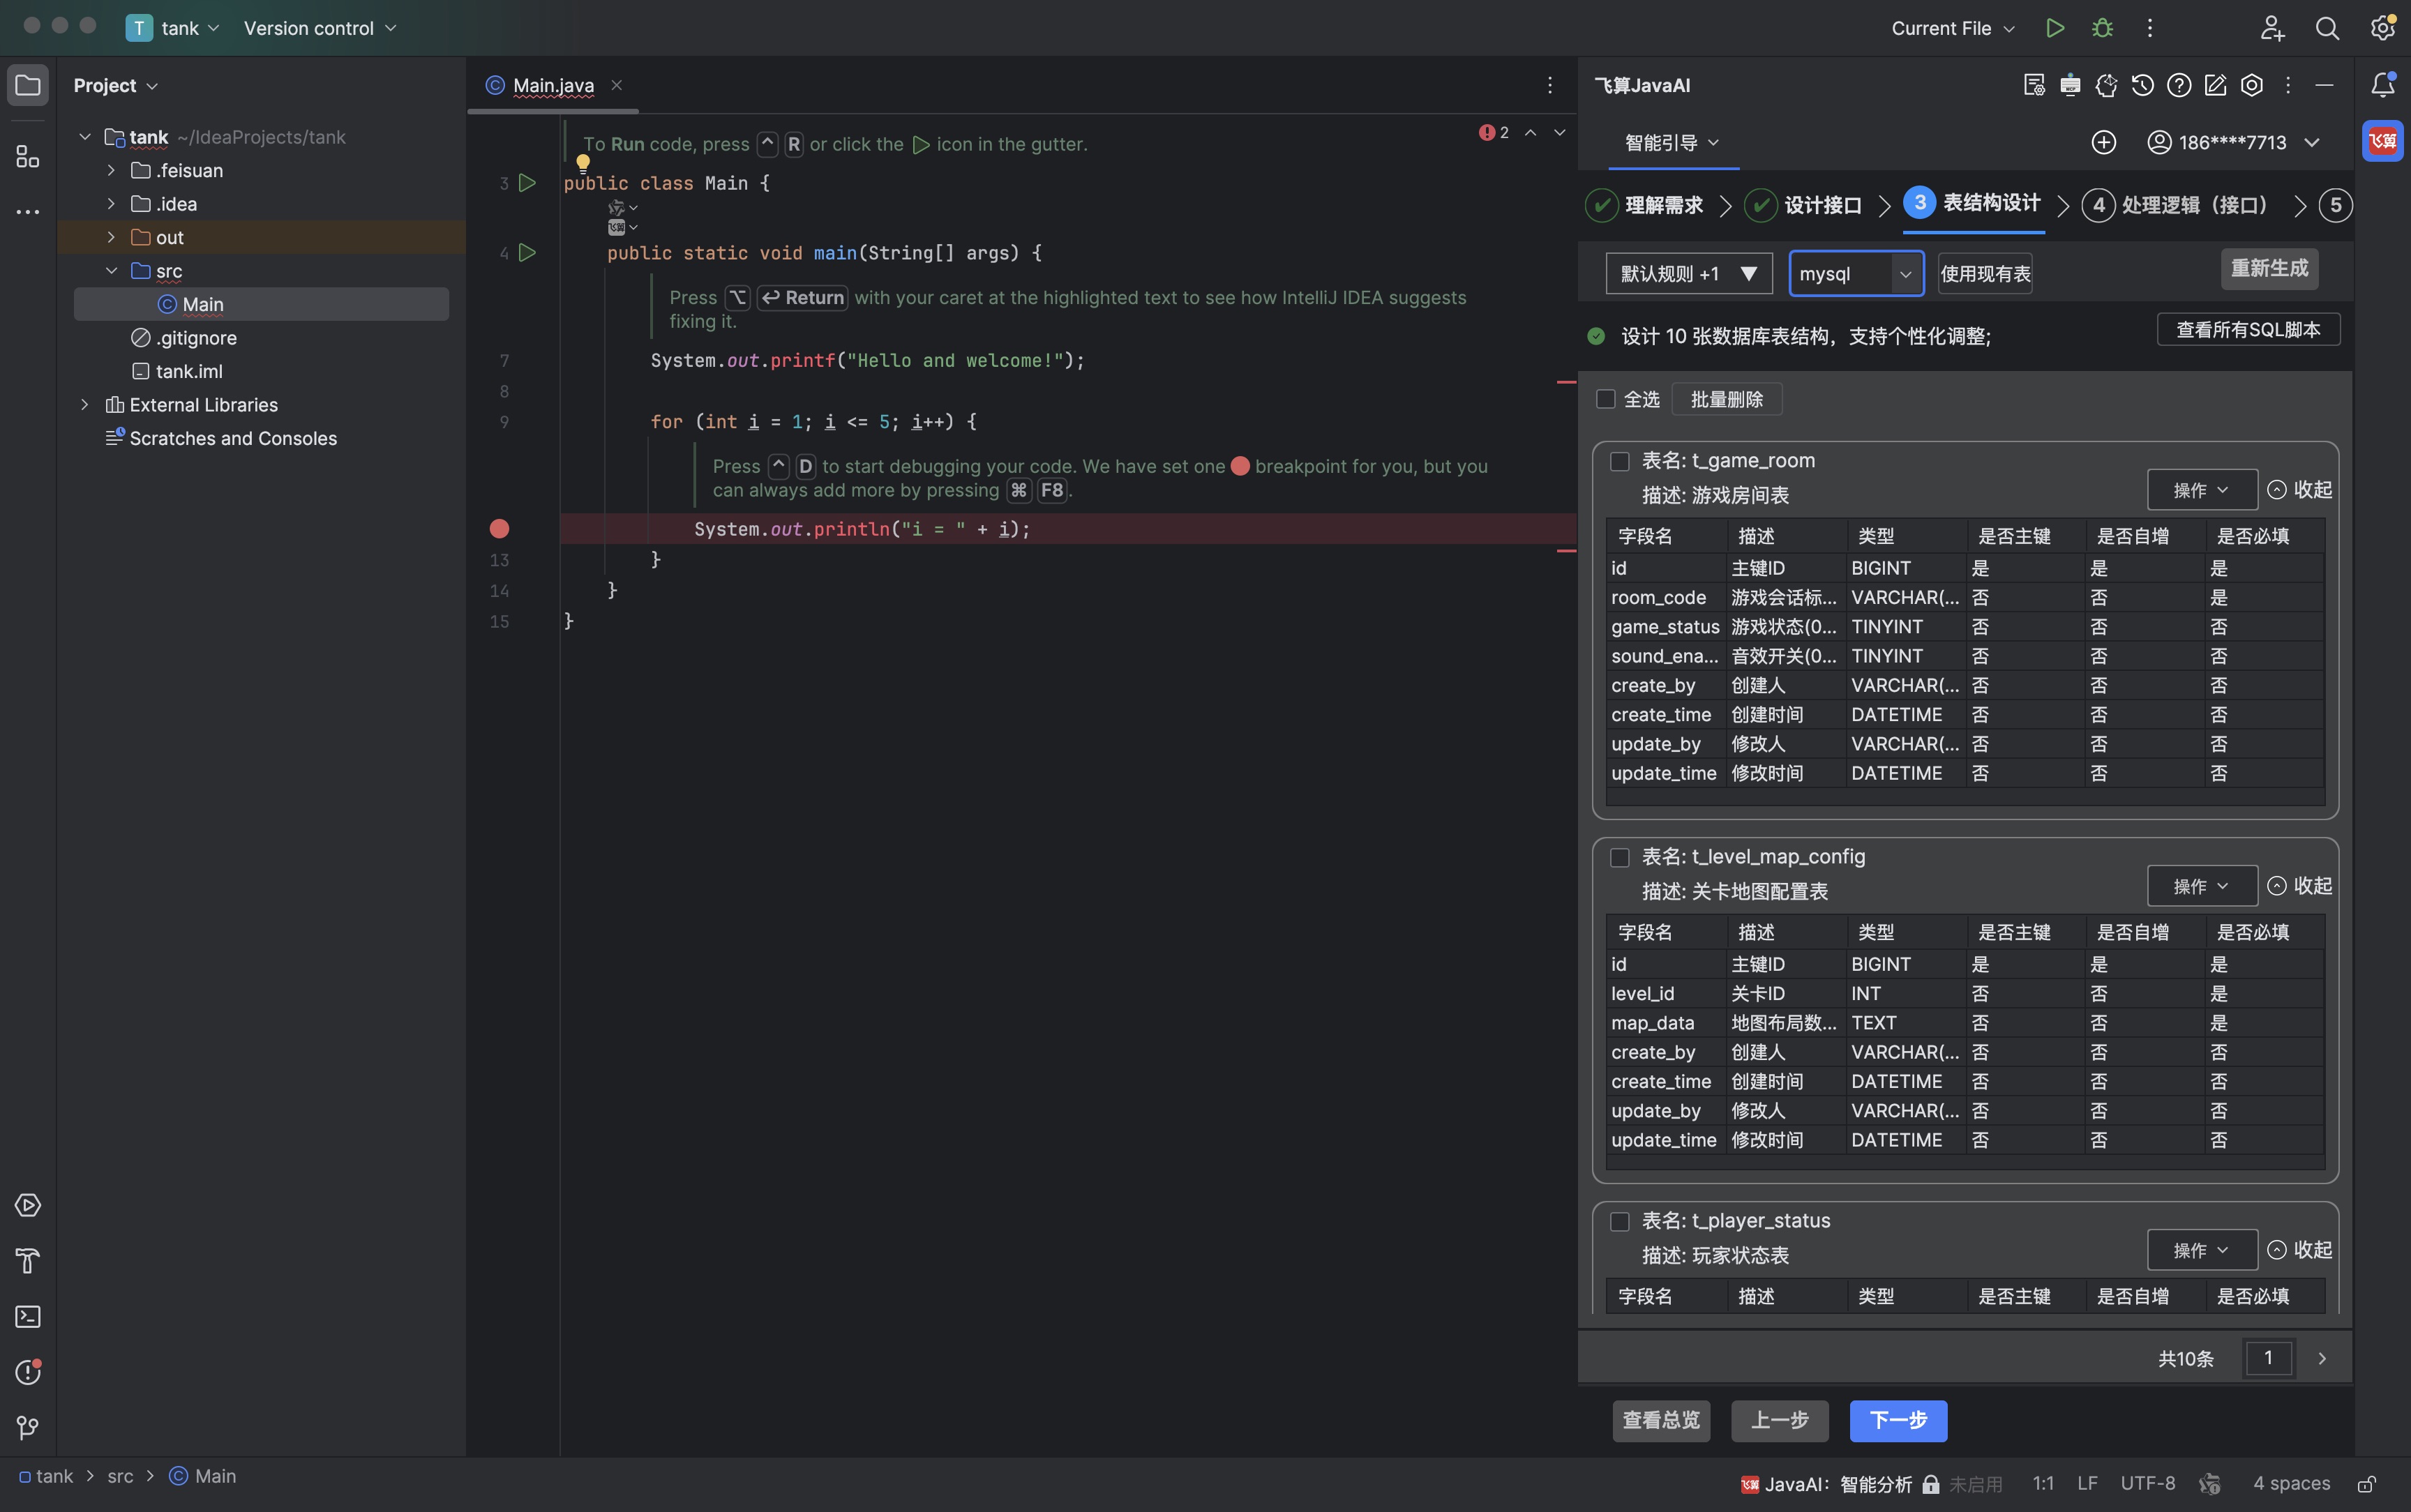Check the t_game_room table checkbox

pos(1620,461)
